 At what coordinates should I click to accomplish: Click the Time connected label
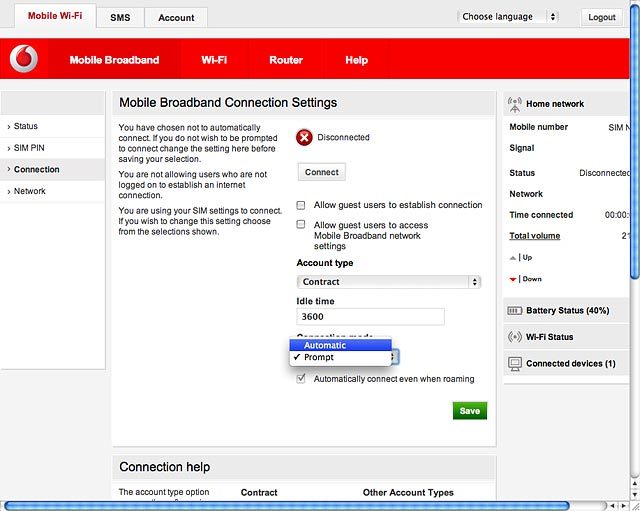click(x=541, y=215)
